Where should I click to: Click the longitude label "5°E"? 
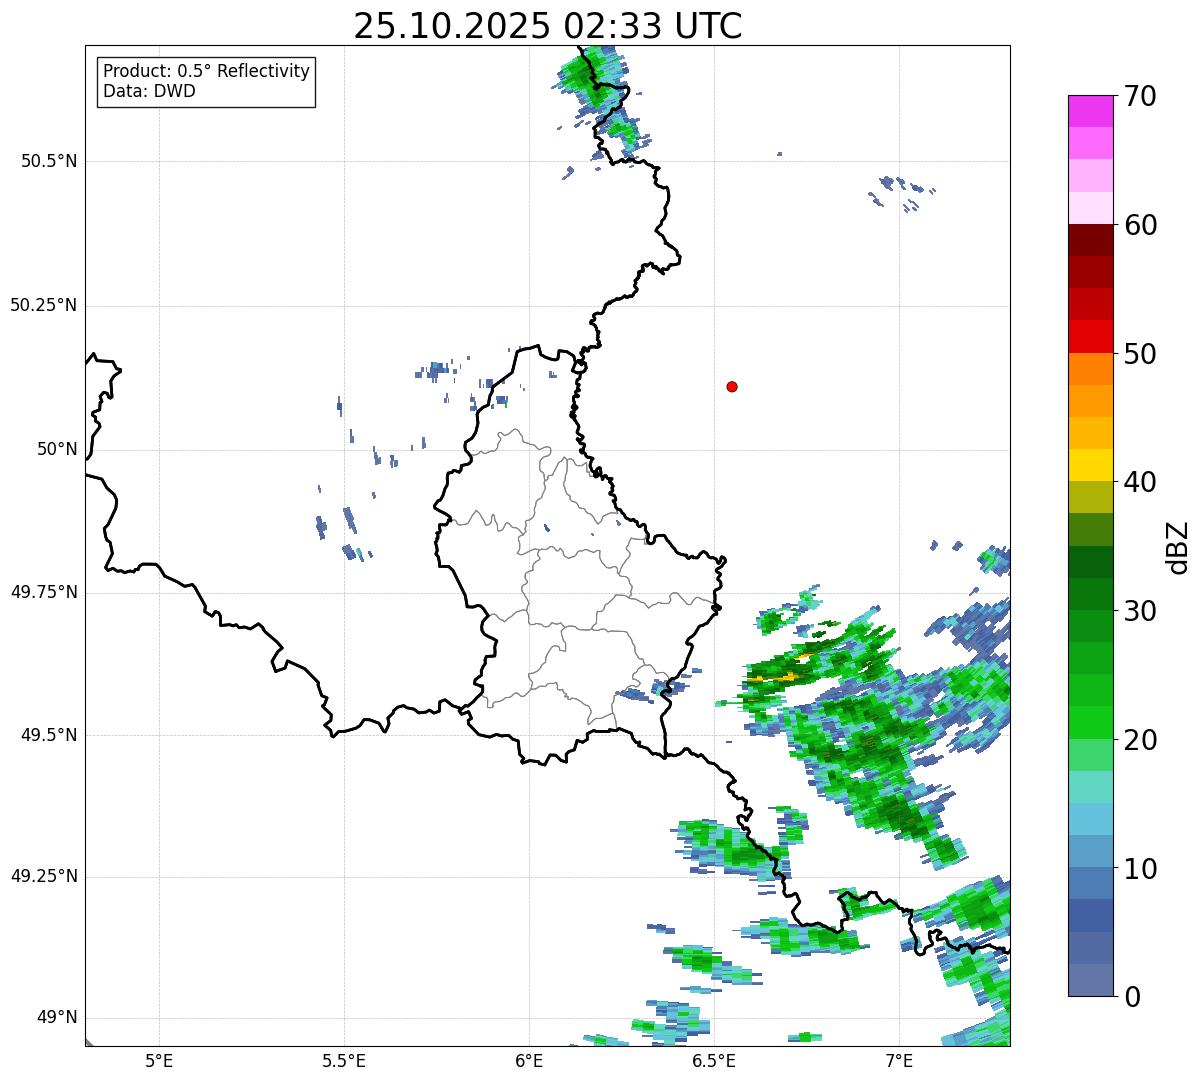[159, 1060]
